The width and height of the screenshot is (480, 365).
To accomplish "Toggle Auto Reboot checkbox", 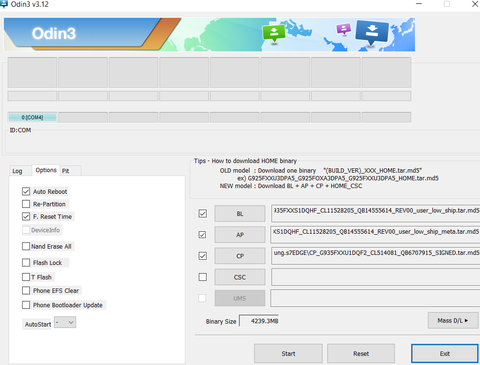I will [x=26, y=191].
